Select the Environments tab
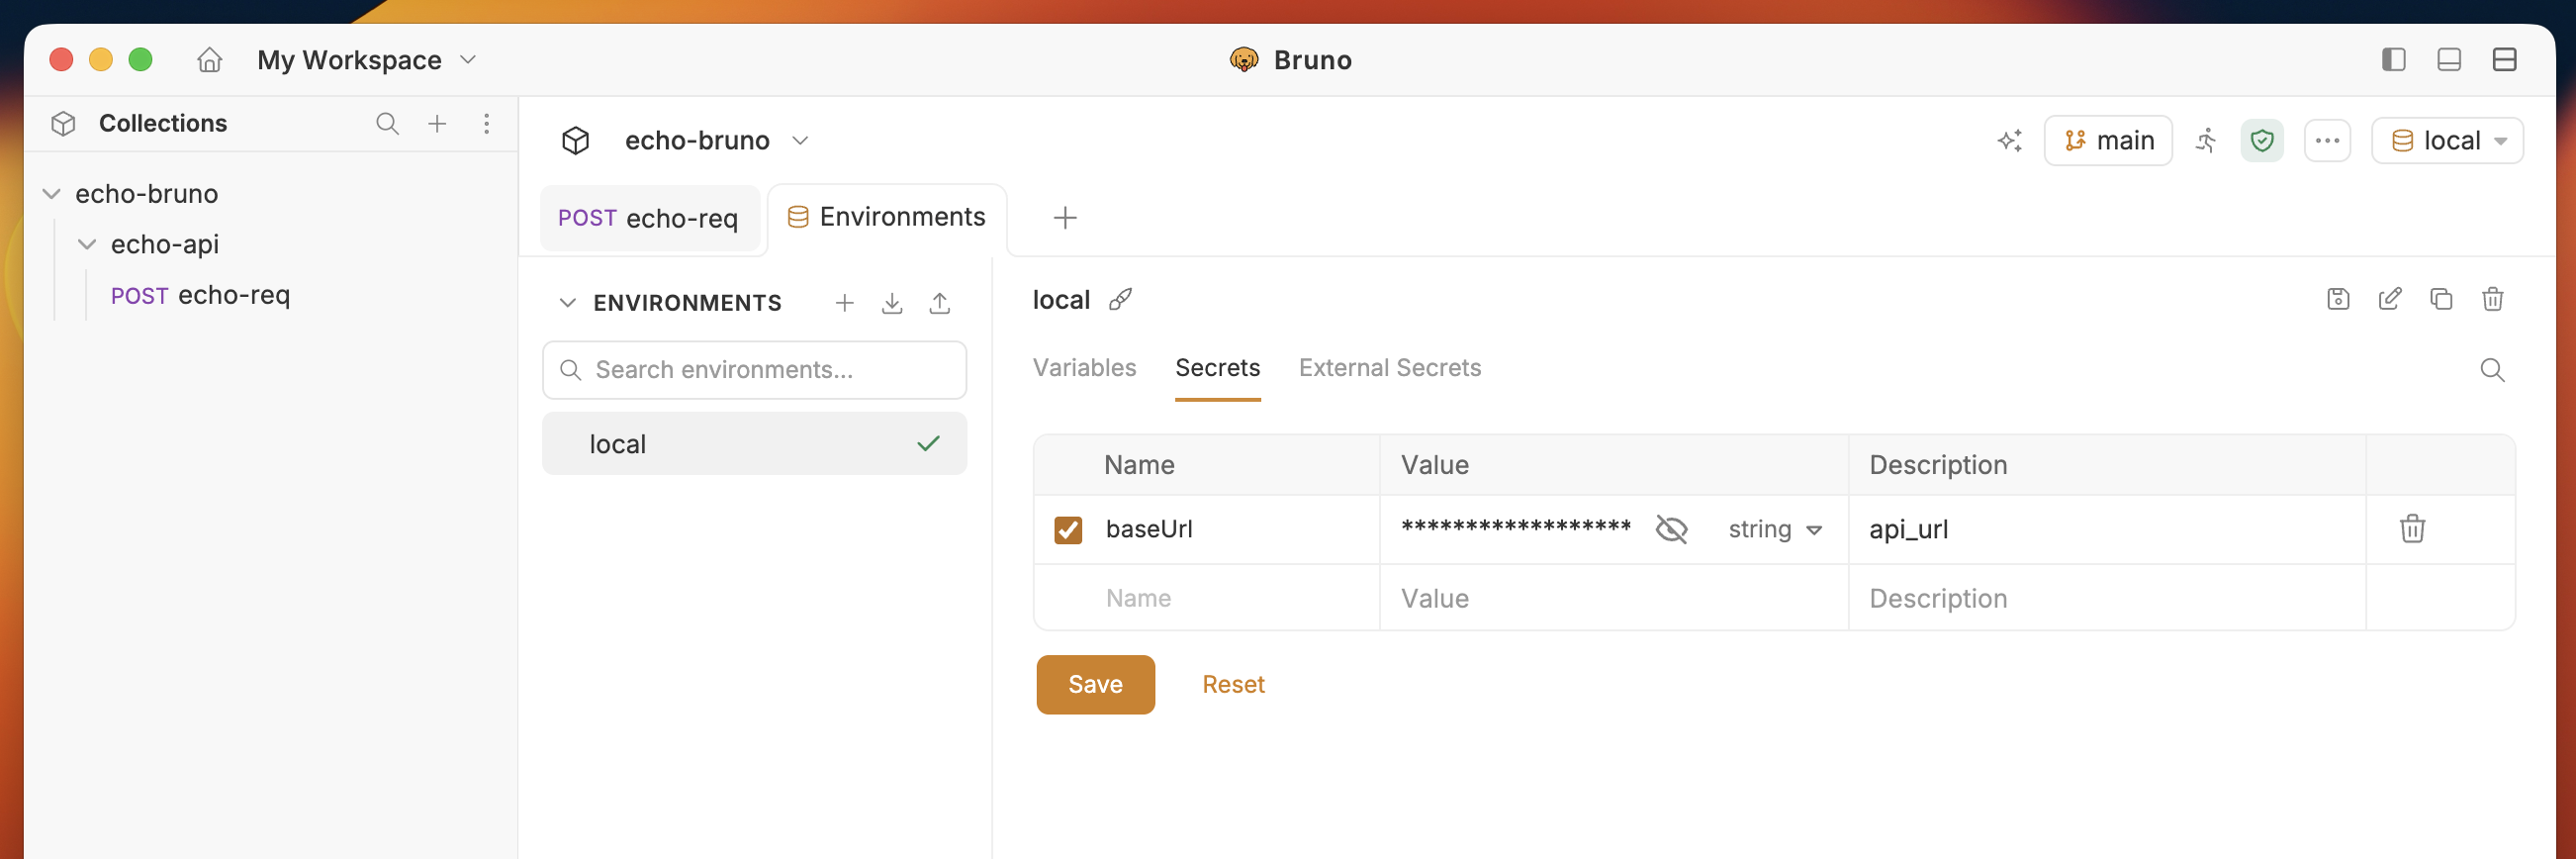Image resolution: width=2576 pixels, height=859 pixels. point(887,218)
